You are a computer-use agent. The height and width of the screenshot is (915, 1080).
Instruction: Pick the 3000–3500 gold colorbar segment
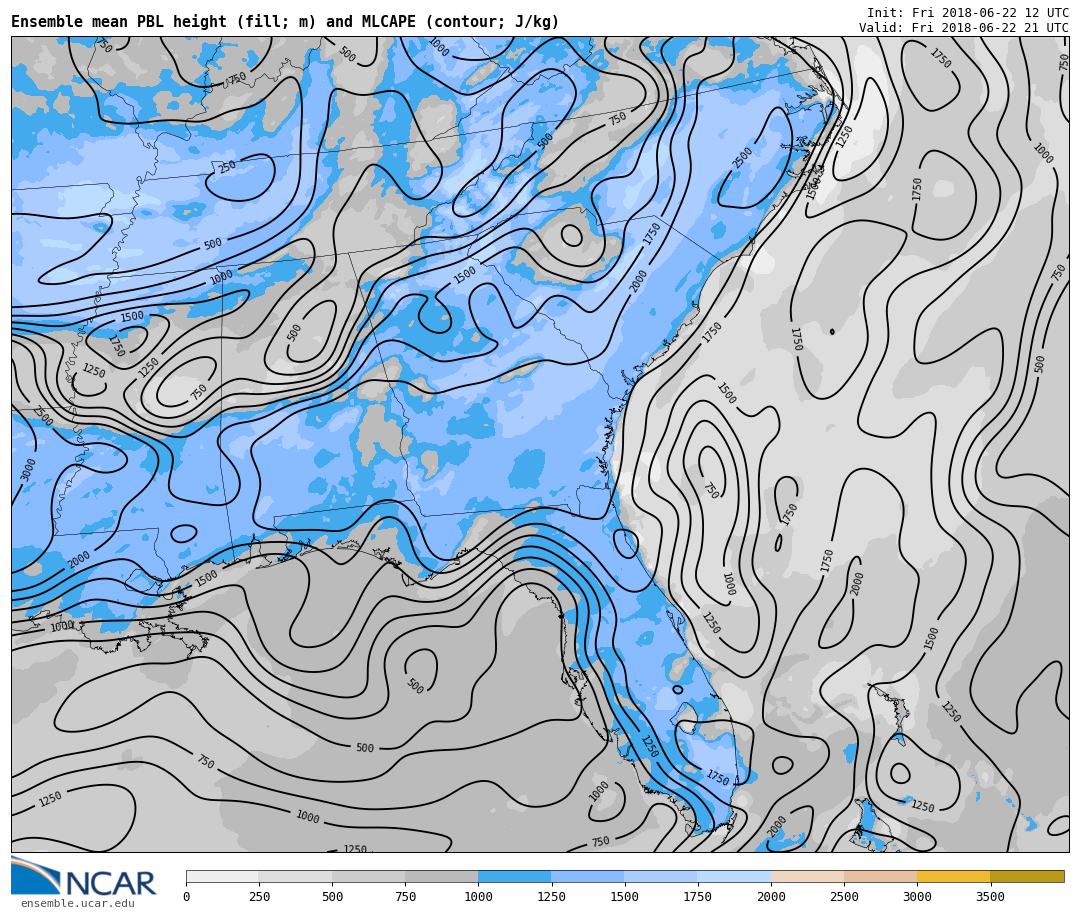[953, 876]
